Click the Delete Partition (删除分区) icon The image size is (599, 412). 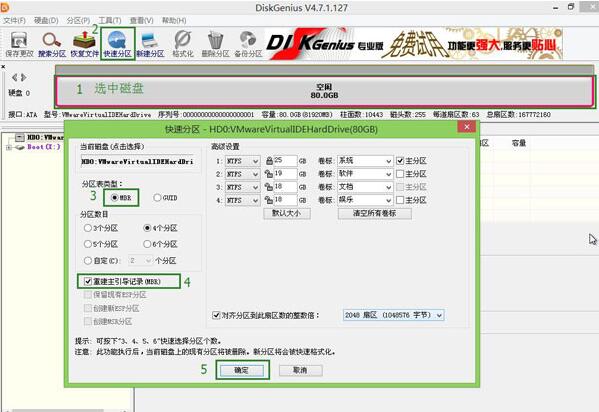click(215, 44)
